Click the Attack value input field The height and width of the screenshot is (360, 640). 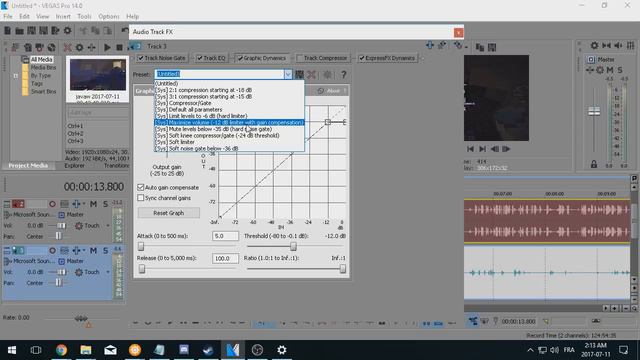(x=225, y=236)
